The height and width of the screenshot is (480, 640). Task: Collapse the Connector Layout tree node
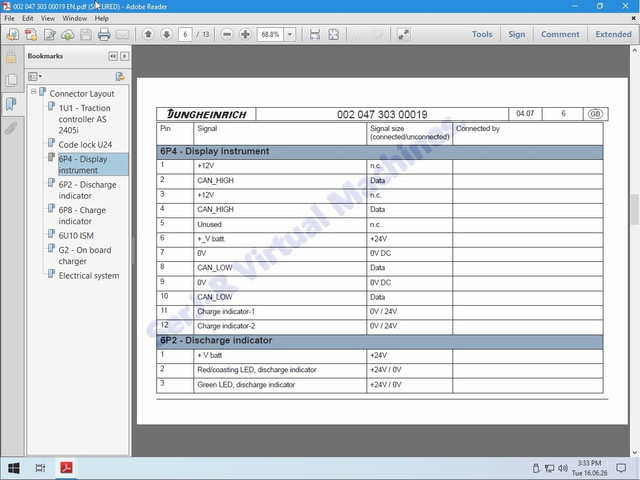click(x=33, y=91)
